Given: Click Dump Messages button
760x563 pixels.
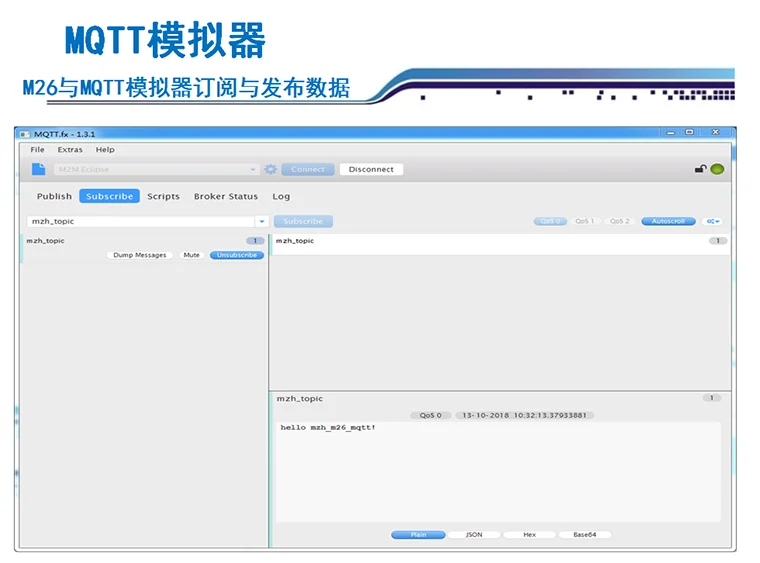Looking at the screenshot, I should (x=140, y=255).
